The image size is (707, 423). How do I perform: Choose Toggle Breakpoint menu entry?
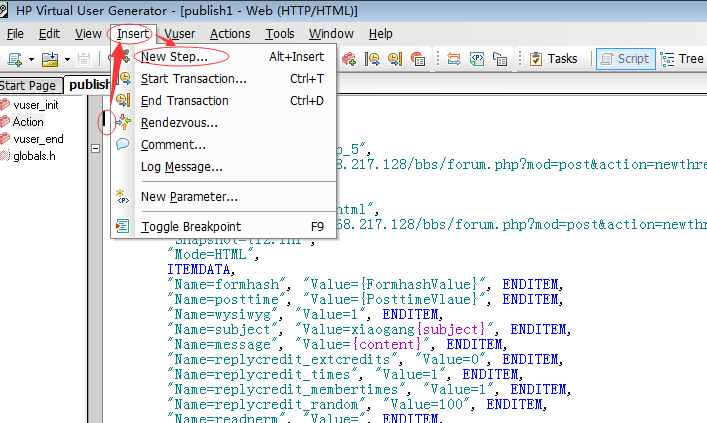coord(224,226)
